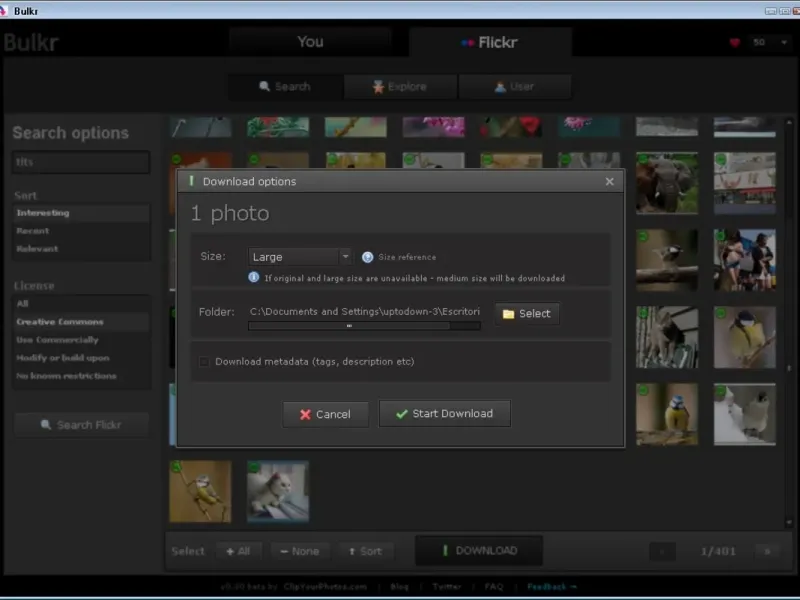Click the folder path field

[364, 311]
